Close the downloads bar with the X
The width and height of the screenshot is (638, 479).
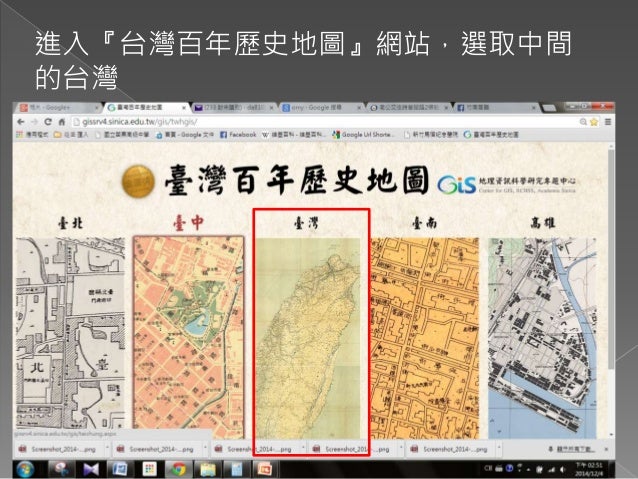coord(606,449)
